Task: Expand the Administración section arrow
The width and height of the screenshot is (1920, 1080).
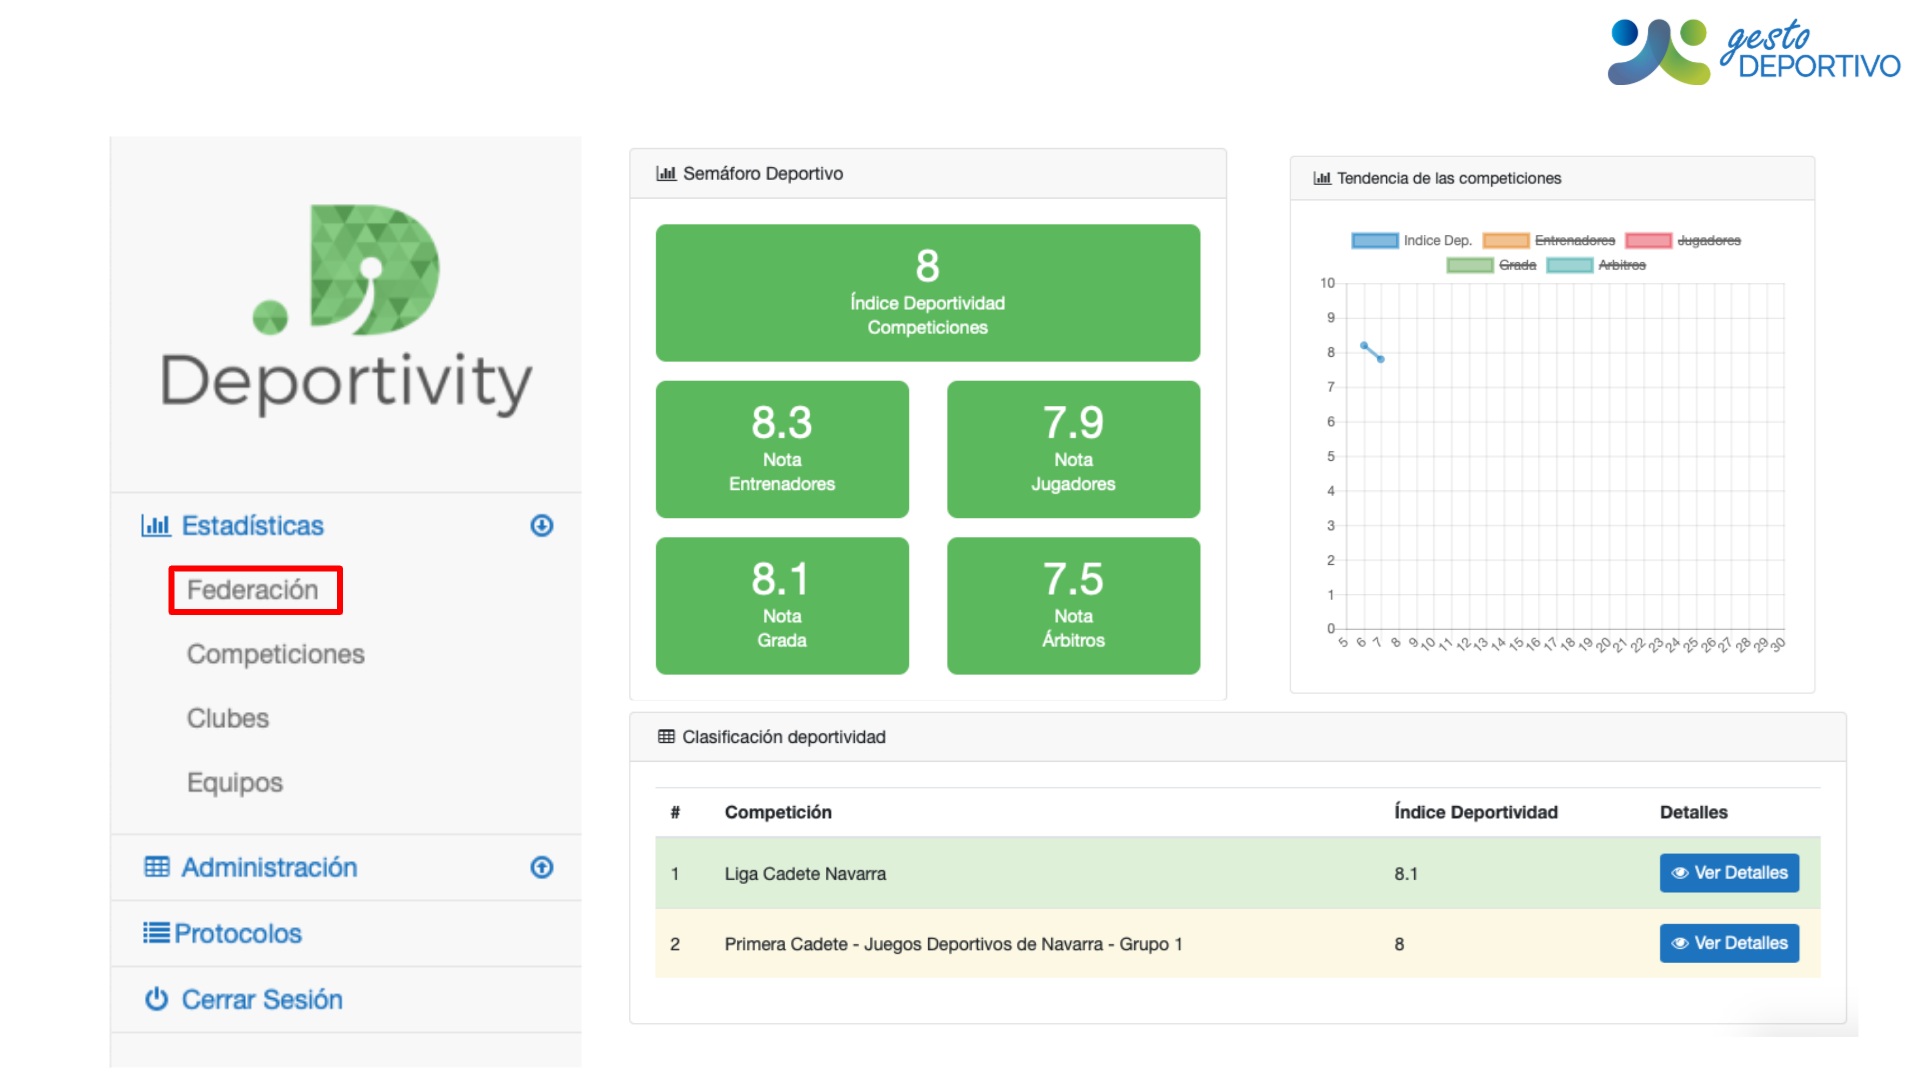Action: click(542, 867)
